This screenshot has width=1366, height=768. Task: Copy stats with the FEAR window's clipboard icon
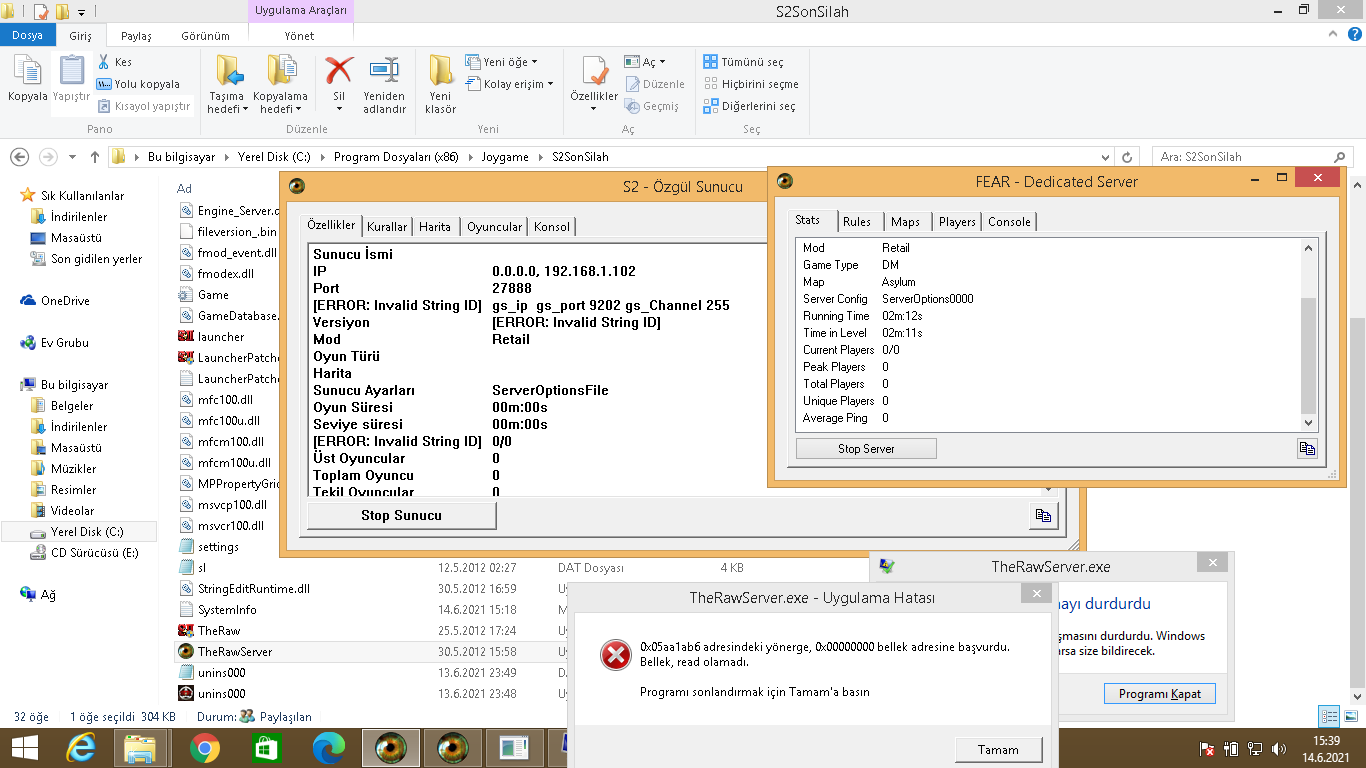[x=1307, y=448]
